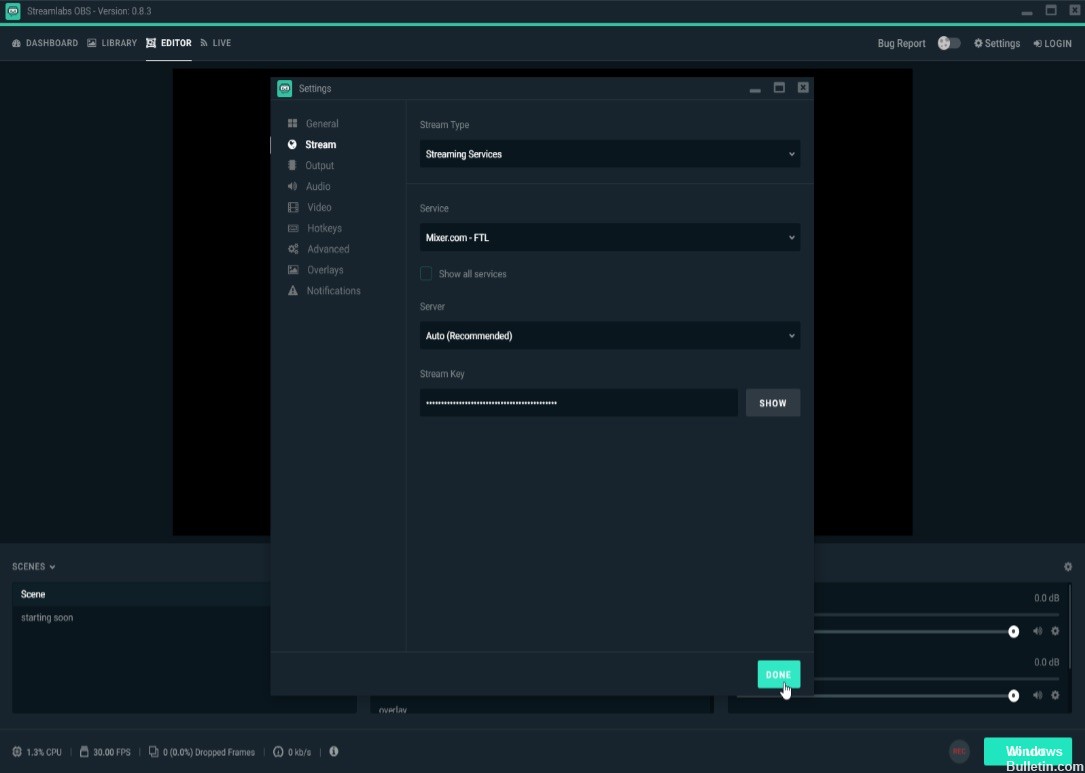Click the info icon in status bar

(x=334, y=751)
